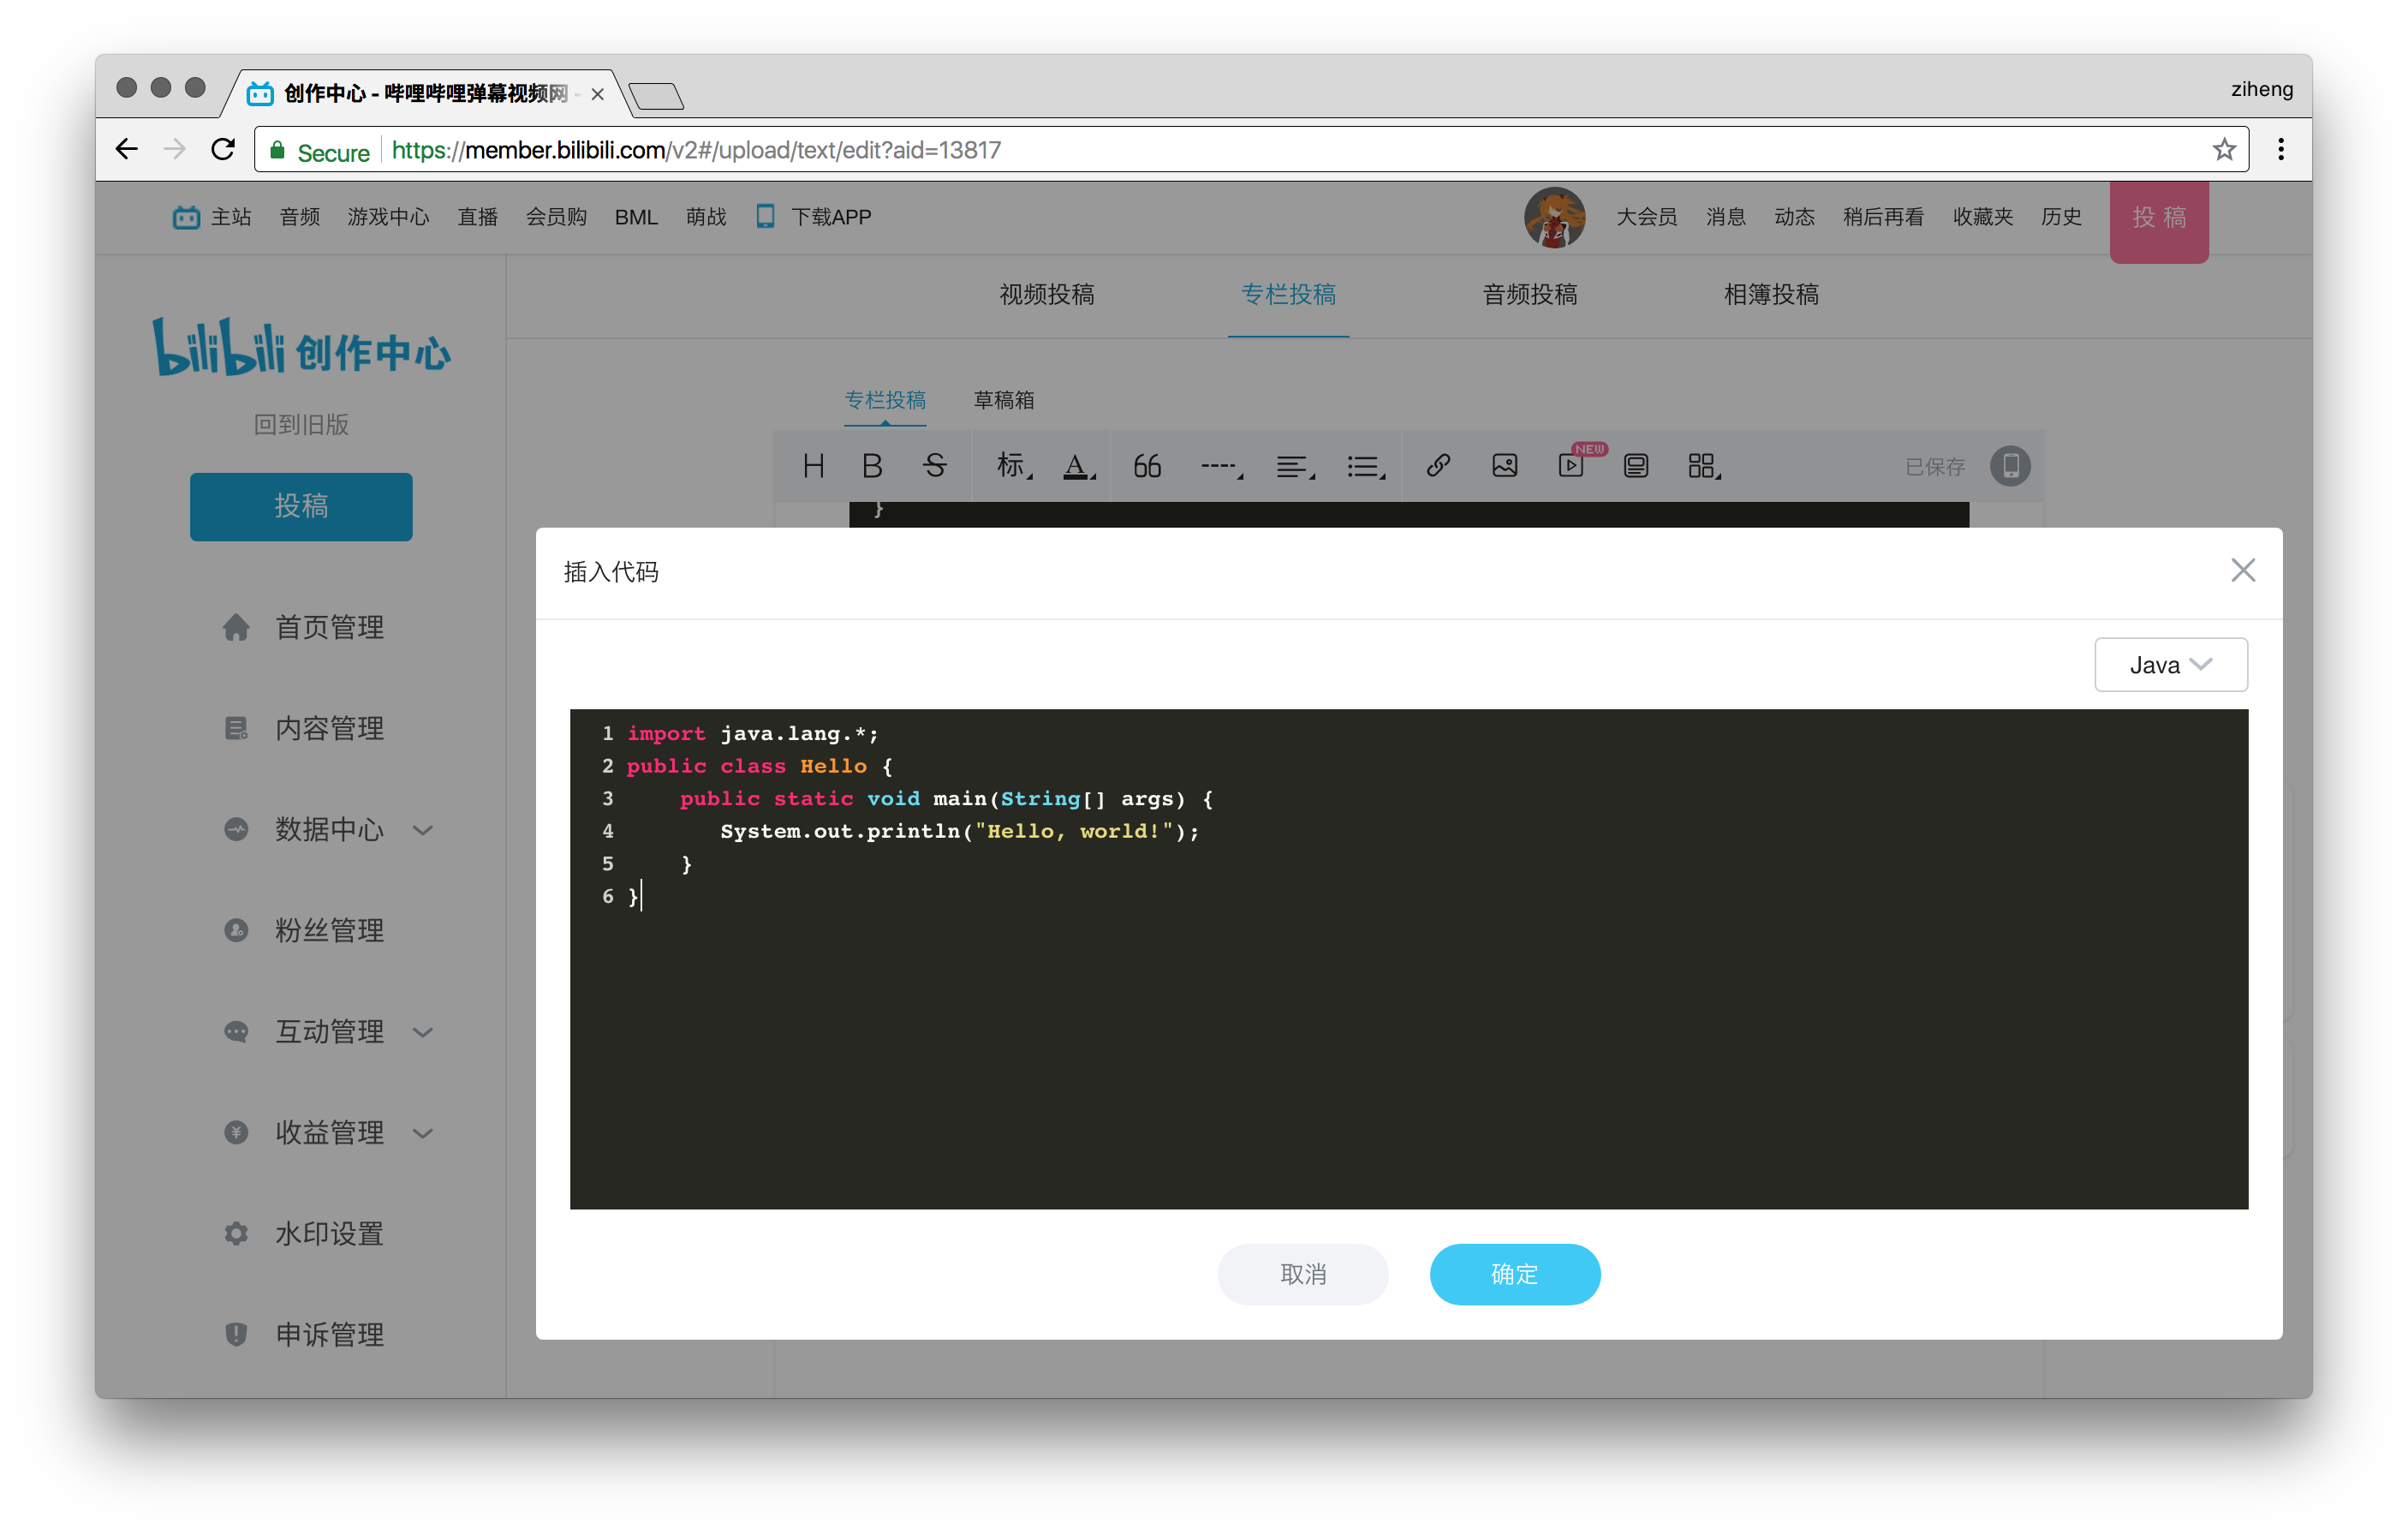Insert a divider with the dashed-line icon
The height and width of the screenshot is (1535, 2408).
[1218, 465]
